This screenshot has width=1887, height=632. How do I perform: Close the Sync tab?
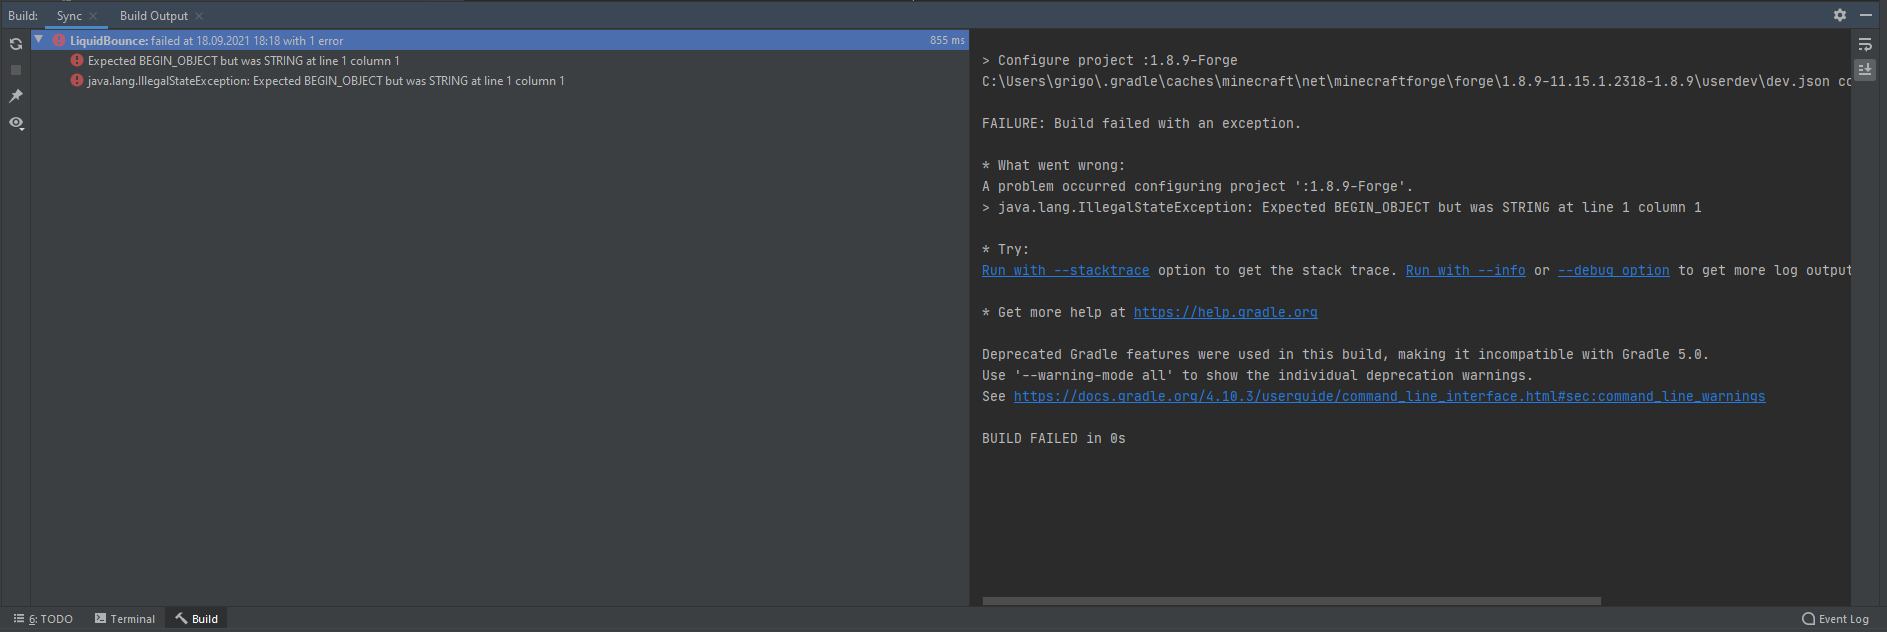pos(93,16)
